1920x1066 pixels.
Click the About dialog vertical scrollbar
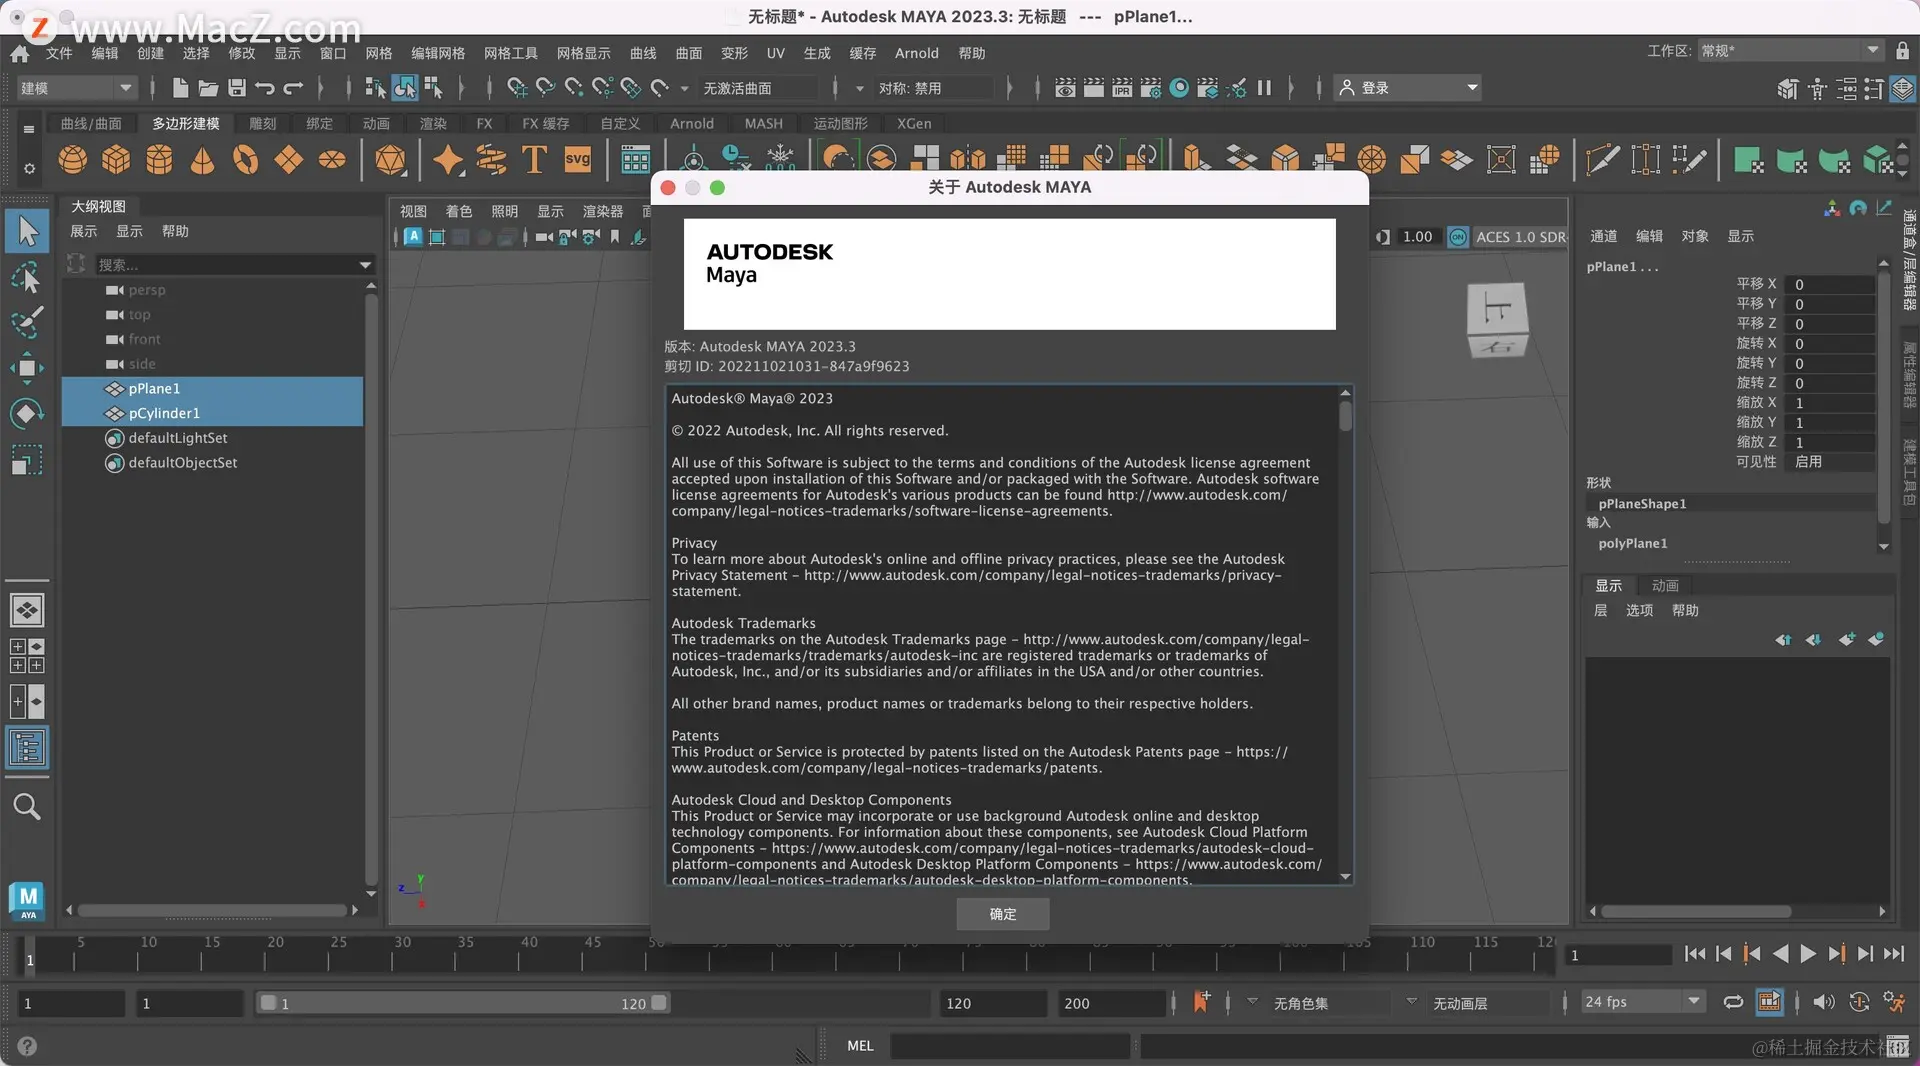[x=1345, y=415]
